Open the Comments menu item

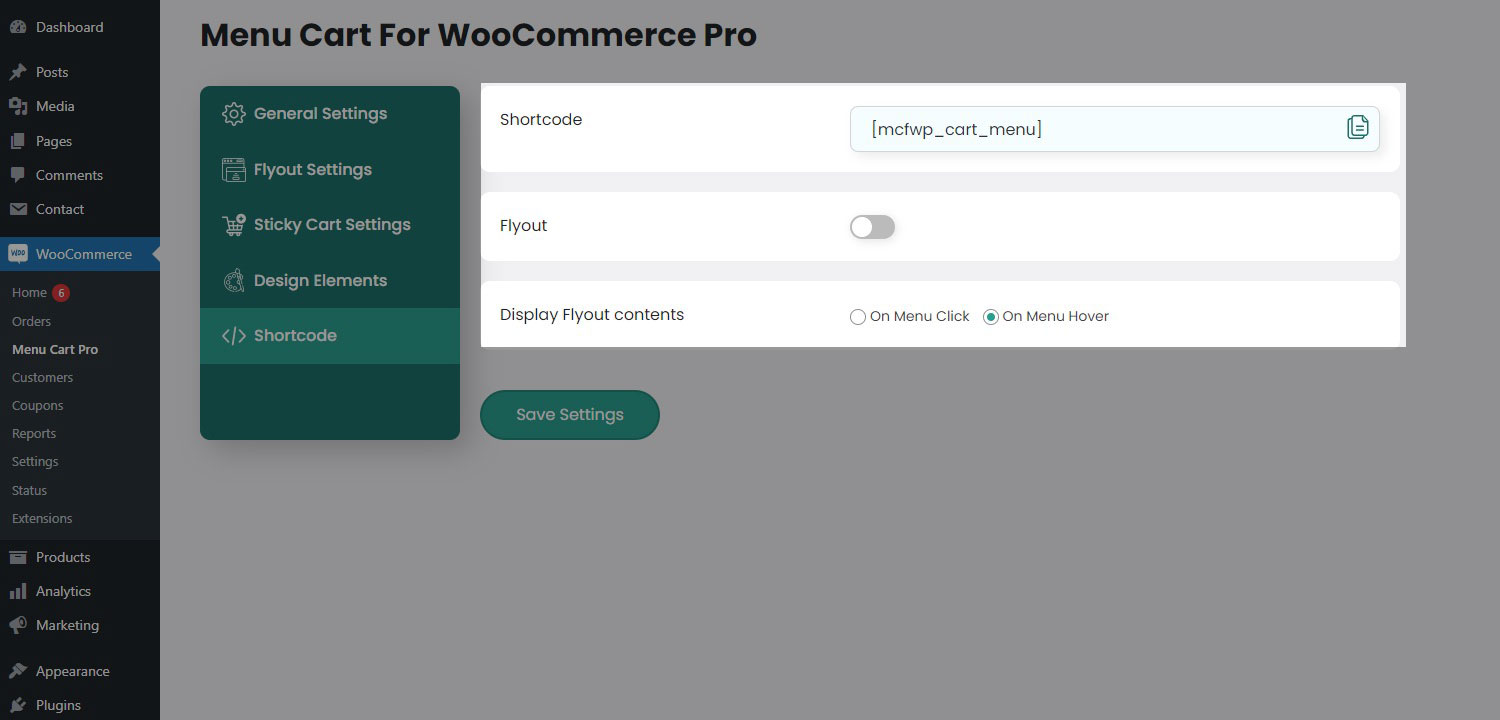80,175
